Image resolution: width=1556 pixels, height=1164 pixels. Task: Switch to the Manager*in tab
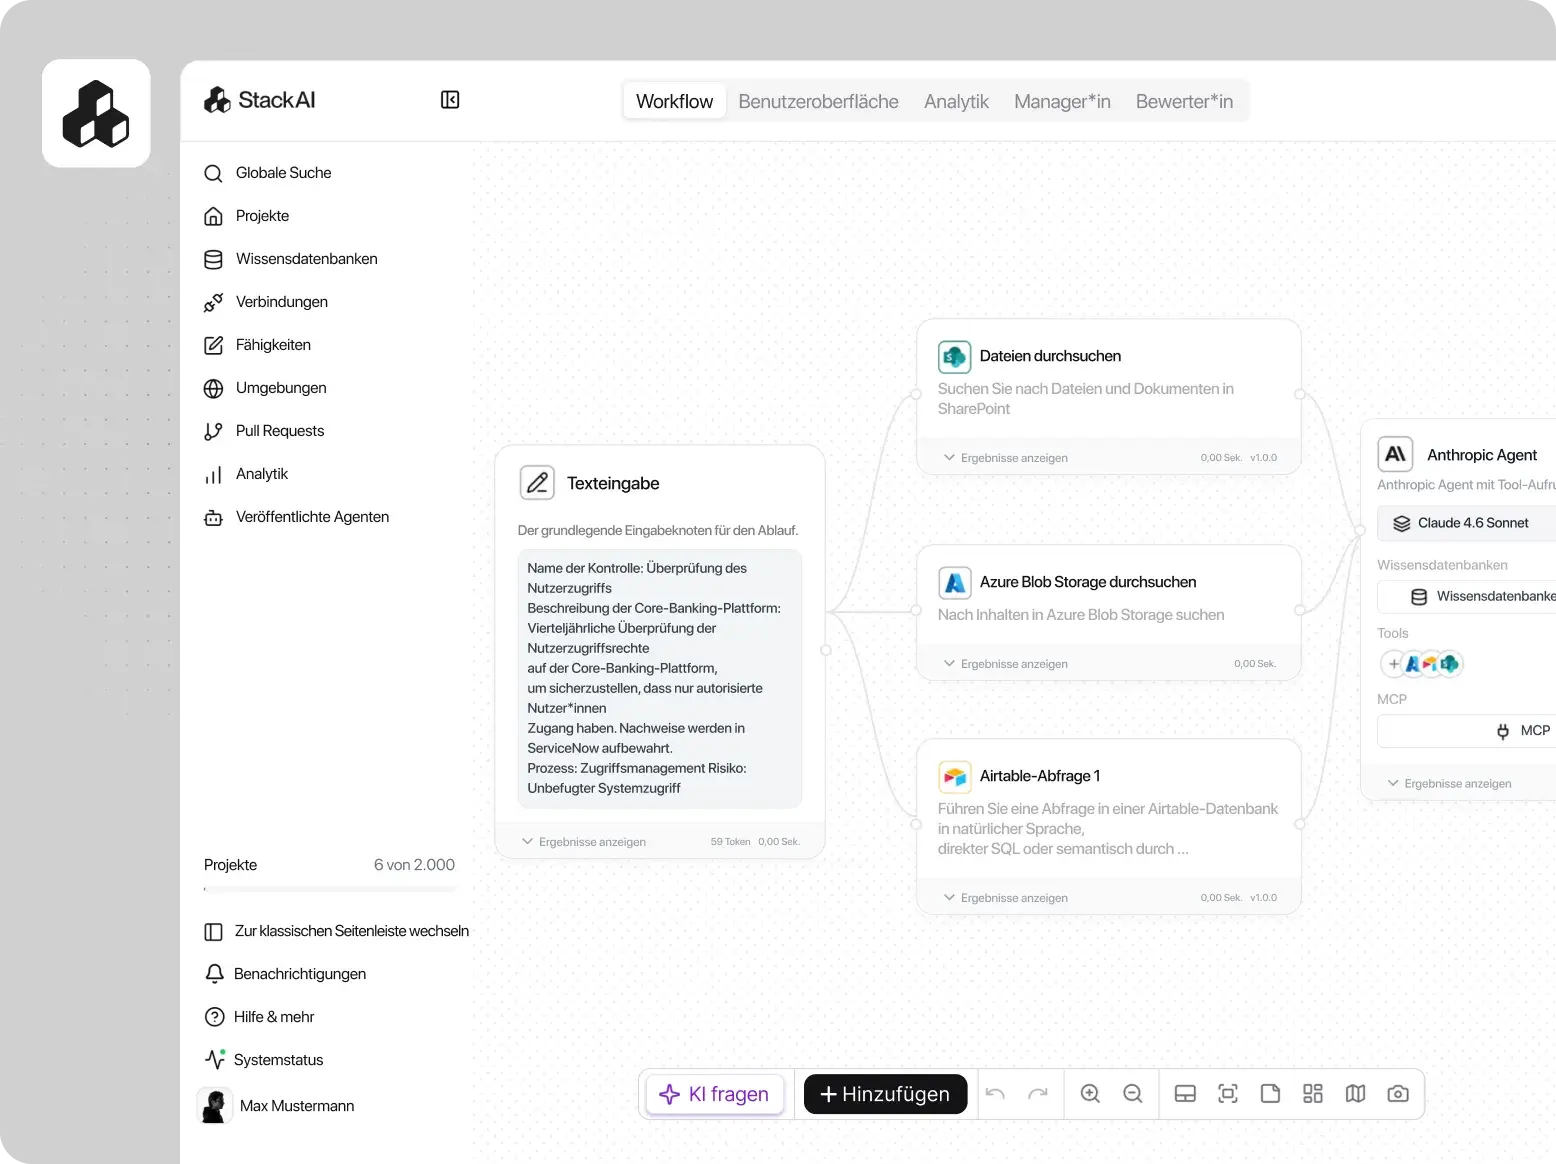click(x=1062, y=101)
